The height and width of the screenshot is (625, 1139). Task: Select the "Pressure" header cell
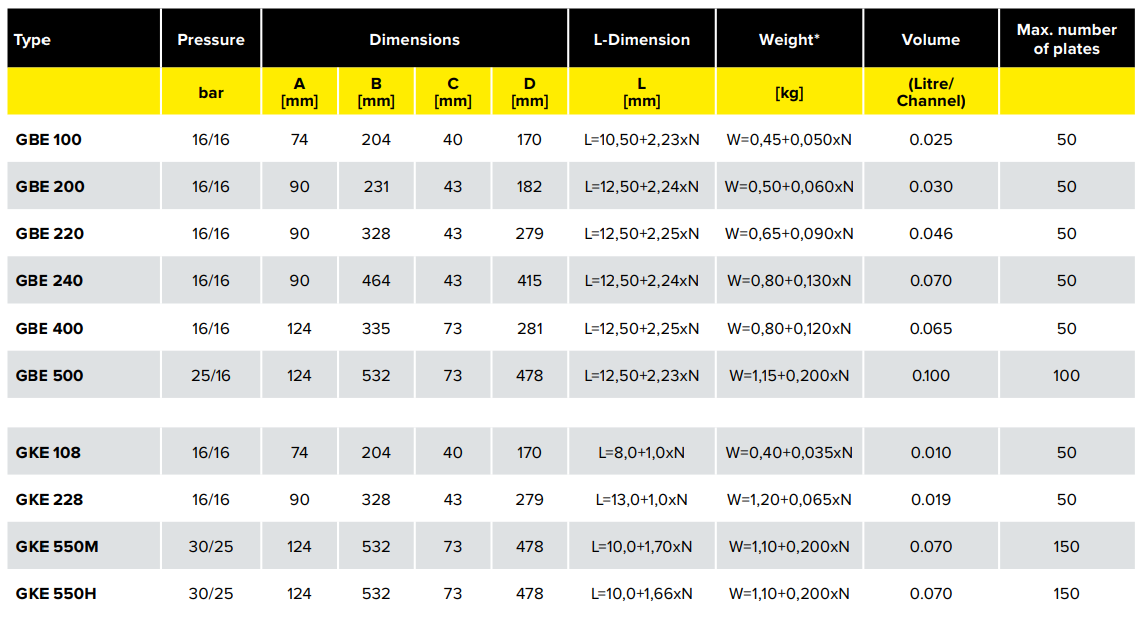coord(211,39)
